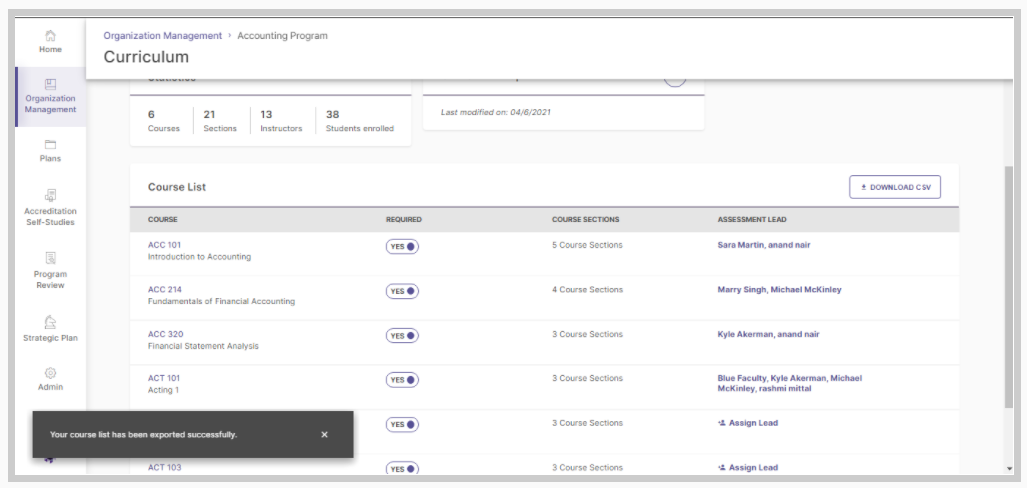Screen dimensions: 1027x488
Task: Click Assign Lead for ACT 103
Action: (748, 468)
